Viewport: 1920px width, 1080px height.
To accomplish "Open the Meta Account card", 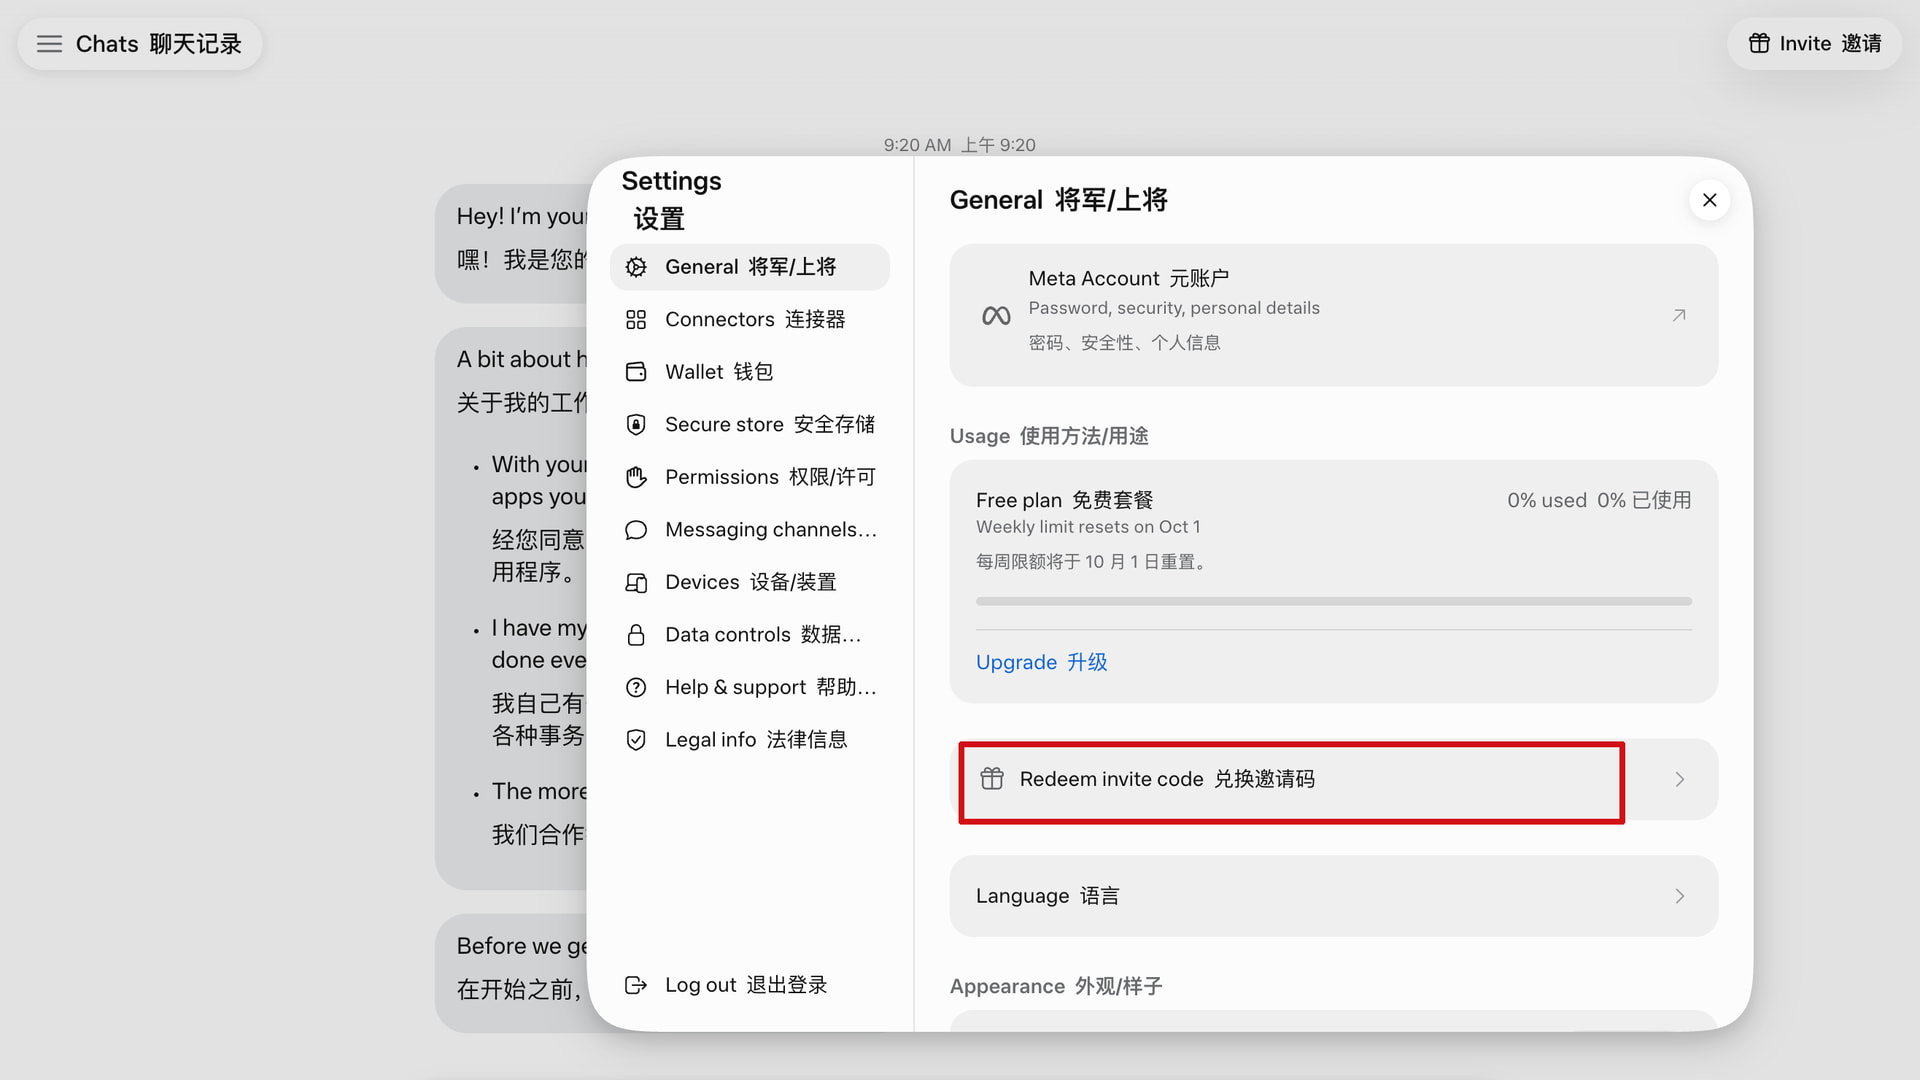I will click(x=1334, y=315).
